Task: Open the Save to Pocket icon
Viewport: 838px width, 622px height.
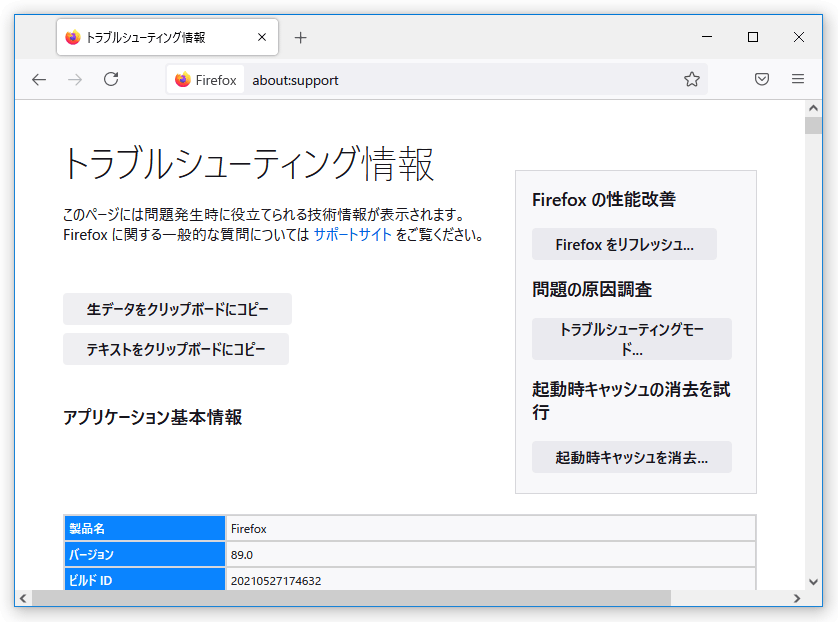Action: pos(762,80)
